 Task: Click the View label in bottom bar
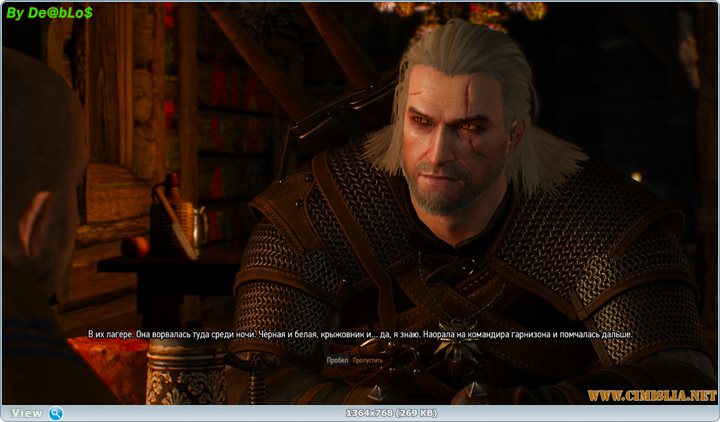(27, 413)
